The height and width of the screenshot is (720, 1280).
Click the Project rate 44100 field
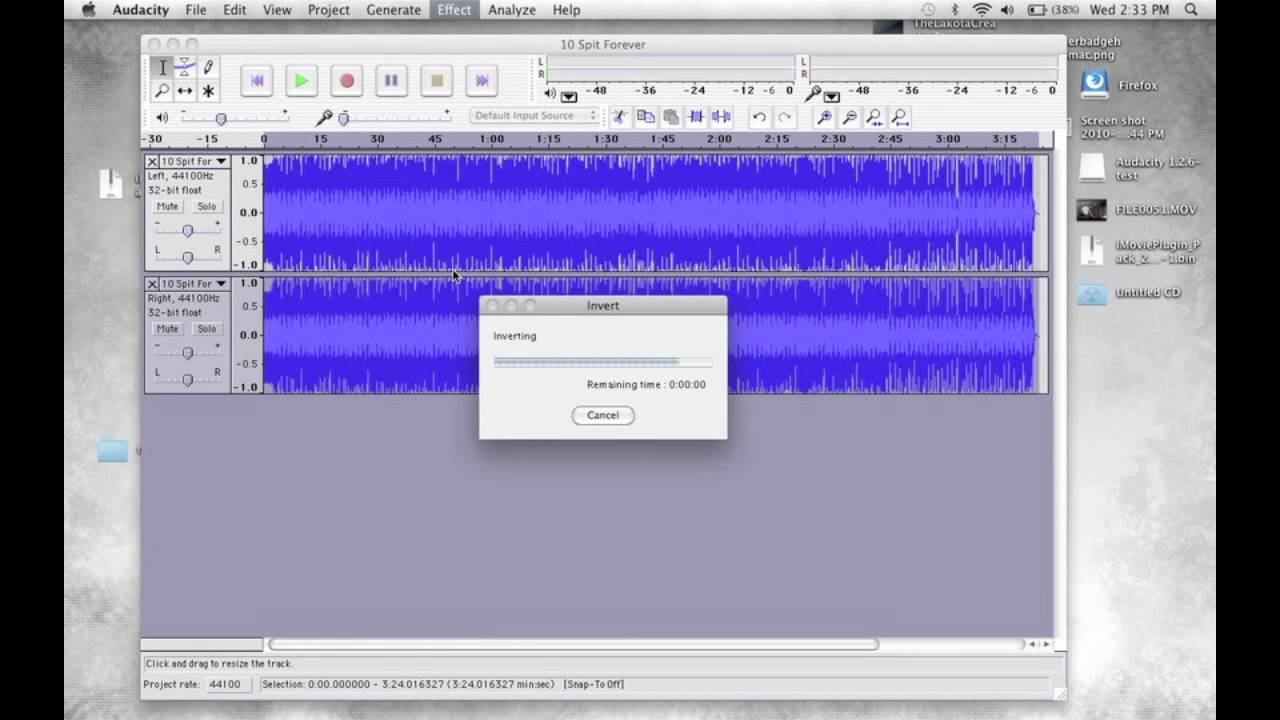226,684
